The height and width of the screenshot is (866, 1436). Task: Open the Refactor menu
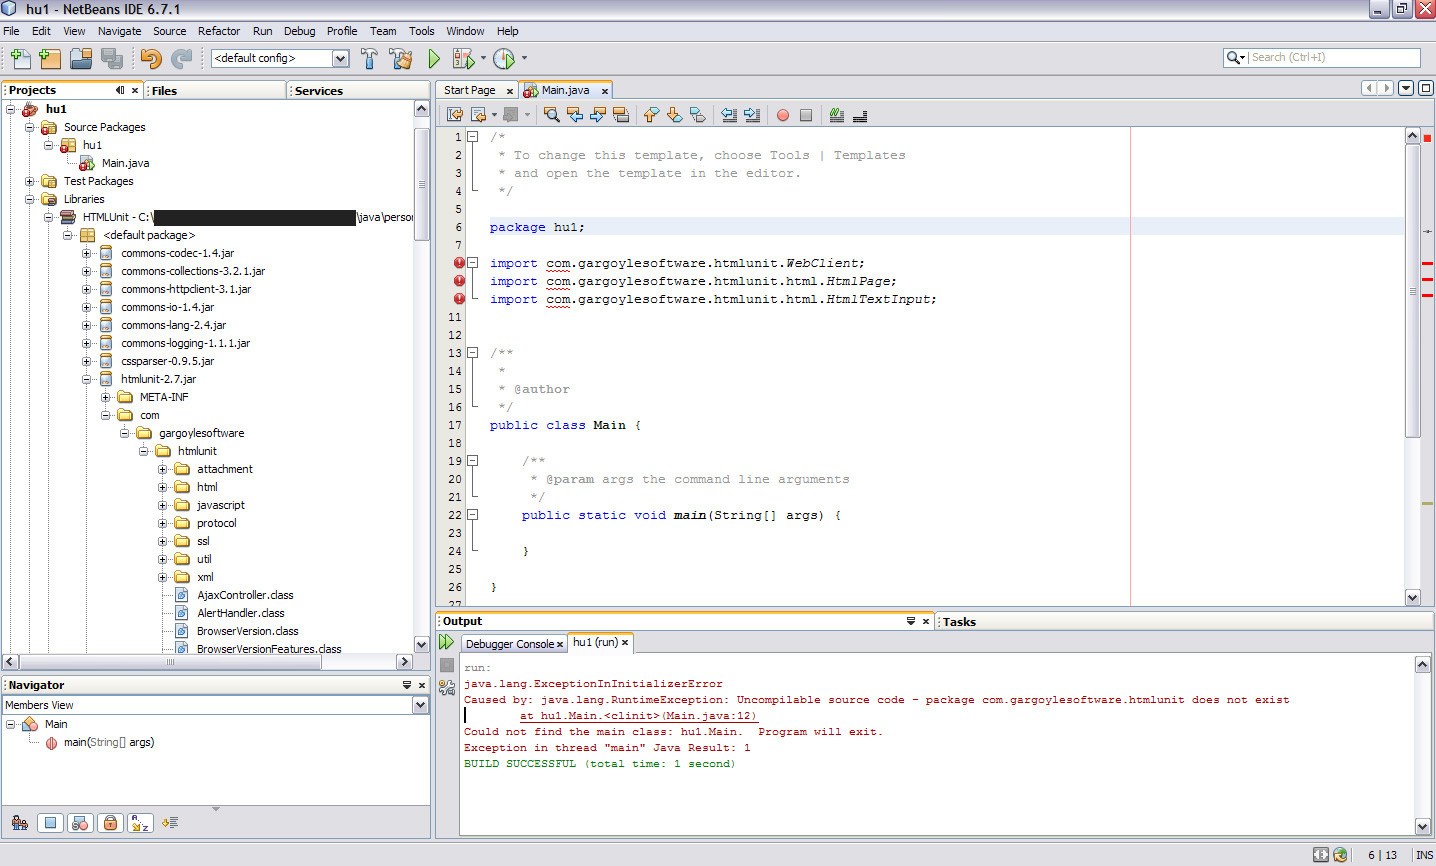pyautogui.click(x=219, y=31)
